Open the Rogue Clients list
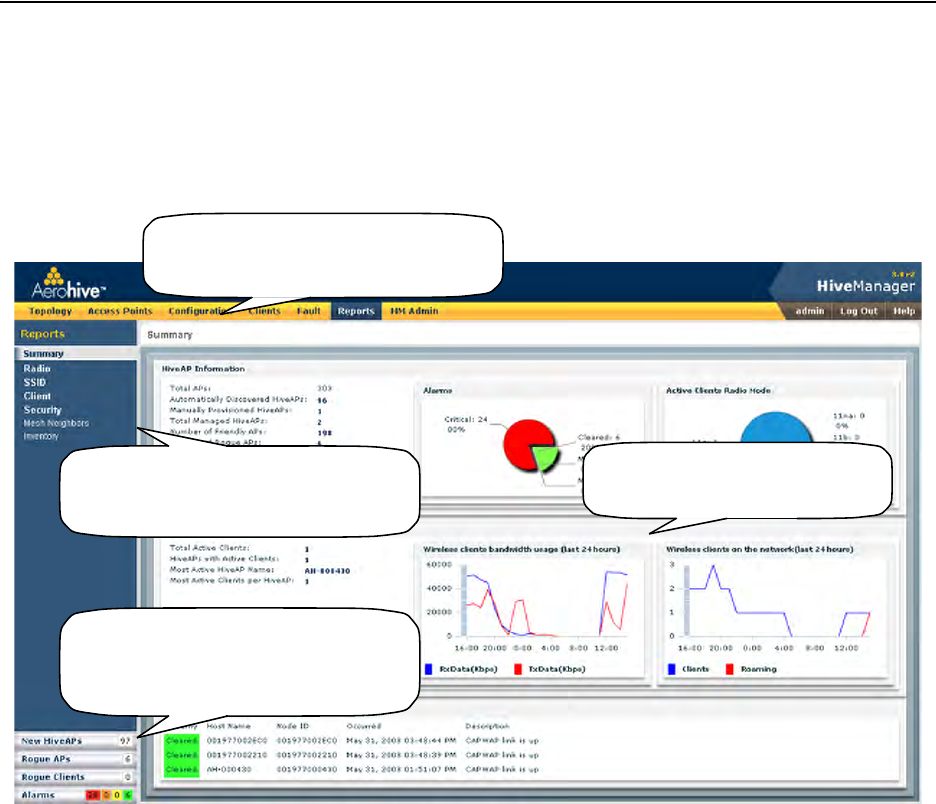Viewport: 936px width, 804px height. click(x=74, y=777)
